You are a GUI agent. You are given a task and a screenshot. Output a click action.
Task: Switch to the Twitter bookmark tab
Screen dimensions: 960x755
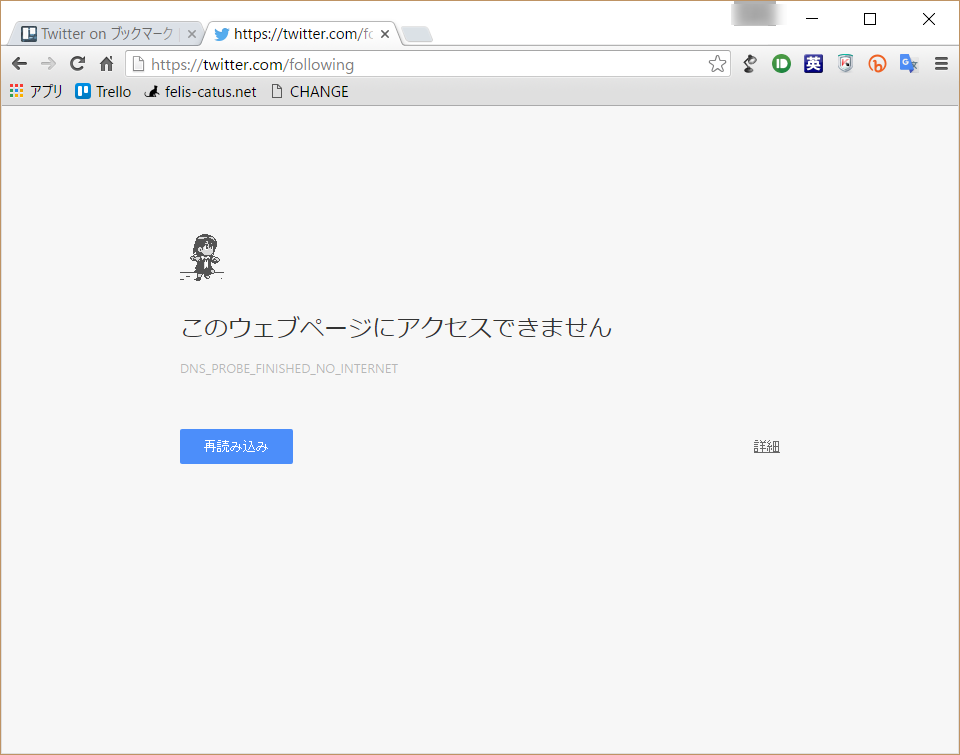[x=100, y=33]
